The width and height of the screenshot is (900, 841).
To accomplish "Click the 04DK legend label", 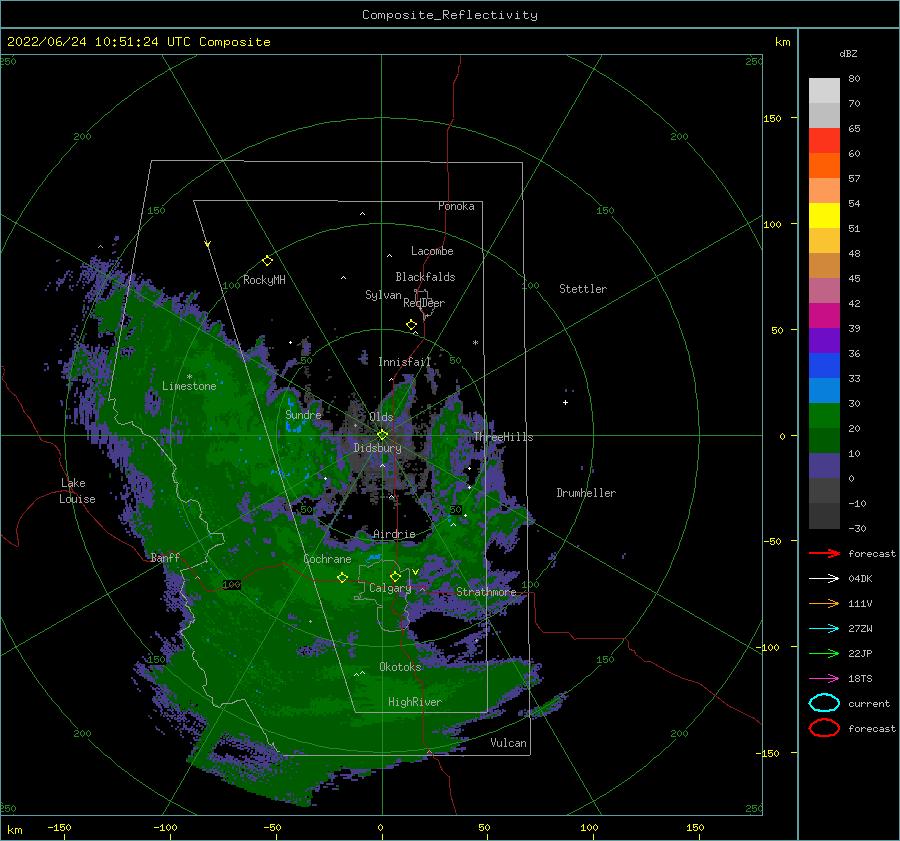I will [x=860, y=578].
